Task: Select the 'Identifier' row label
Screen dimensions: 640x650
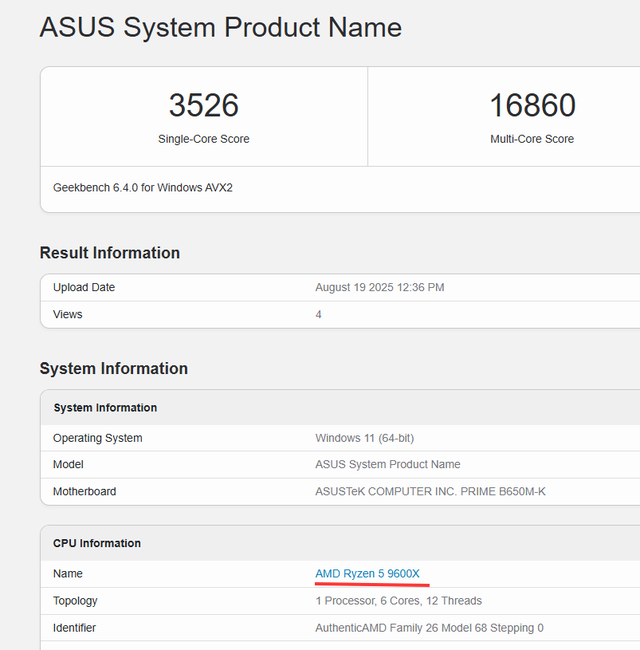Action: (x=74, y=628)
